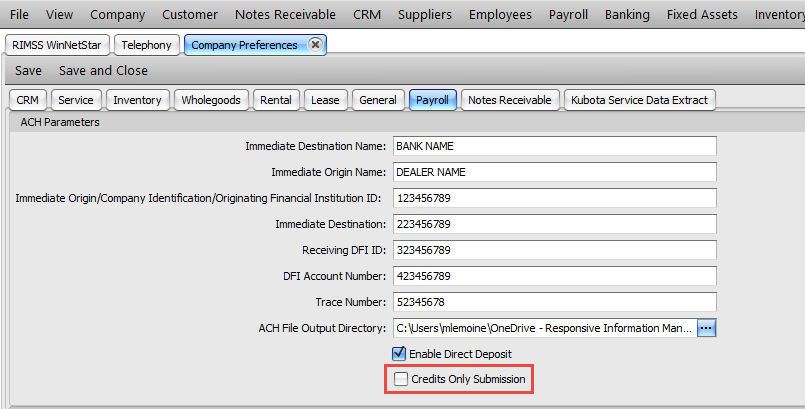
Task: Open the File menu
Action: (20, 15)
